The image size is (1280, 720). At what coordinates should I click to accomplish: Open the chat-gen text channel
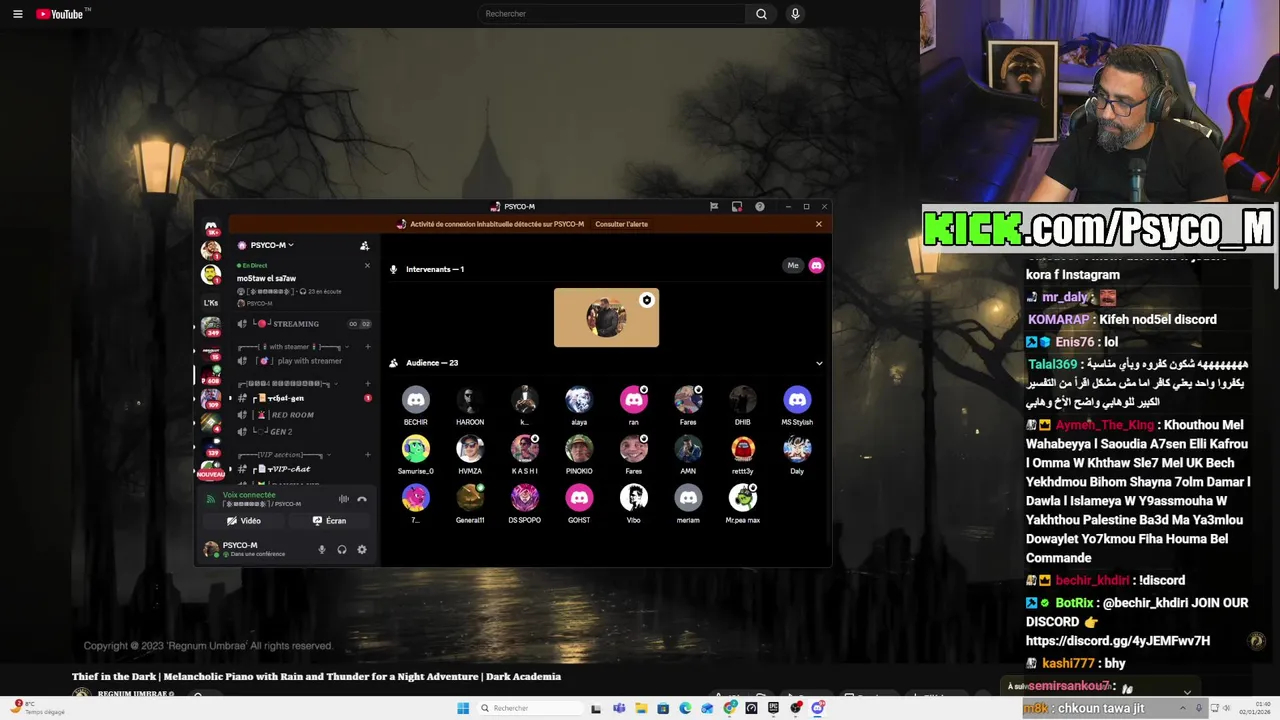(x=304, y=398)
